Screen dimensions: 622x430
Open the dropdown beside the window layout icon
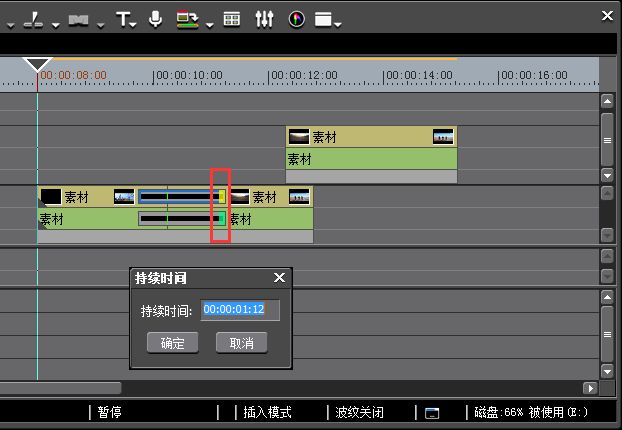tap(339, 23)
